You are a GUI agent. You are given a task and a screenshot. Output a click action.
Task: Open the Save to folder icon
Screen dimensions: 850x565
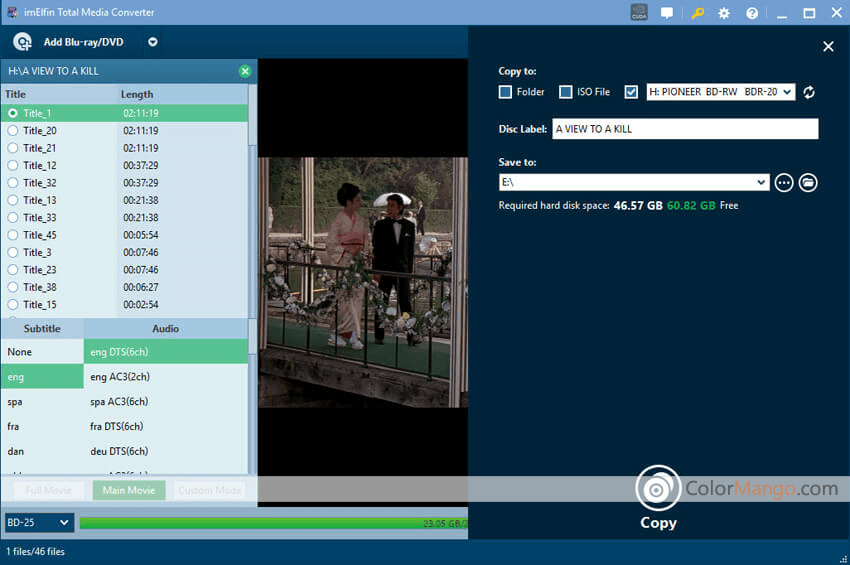pyautogui.click(x=809, y=182)
